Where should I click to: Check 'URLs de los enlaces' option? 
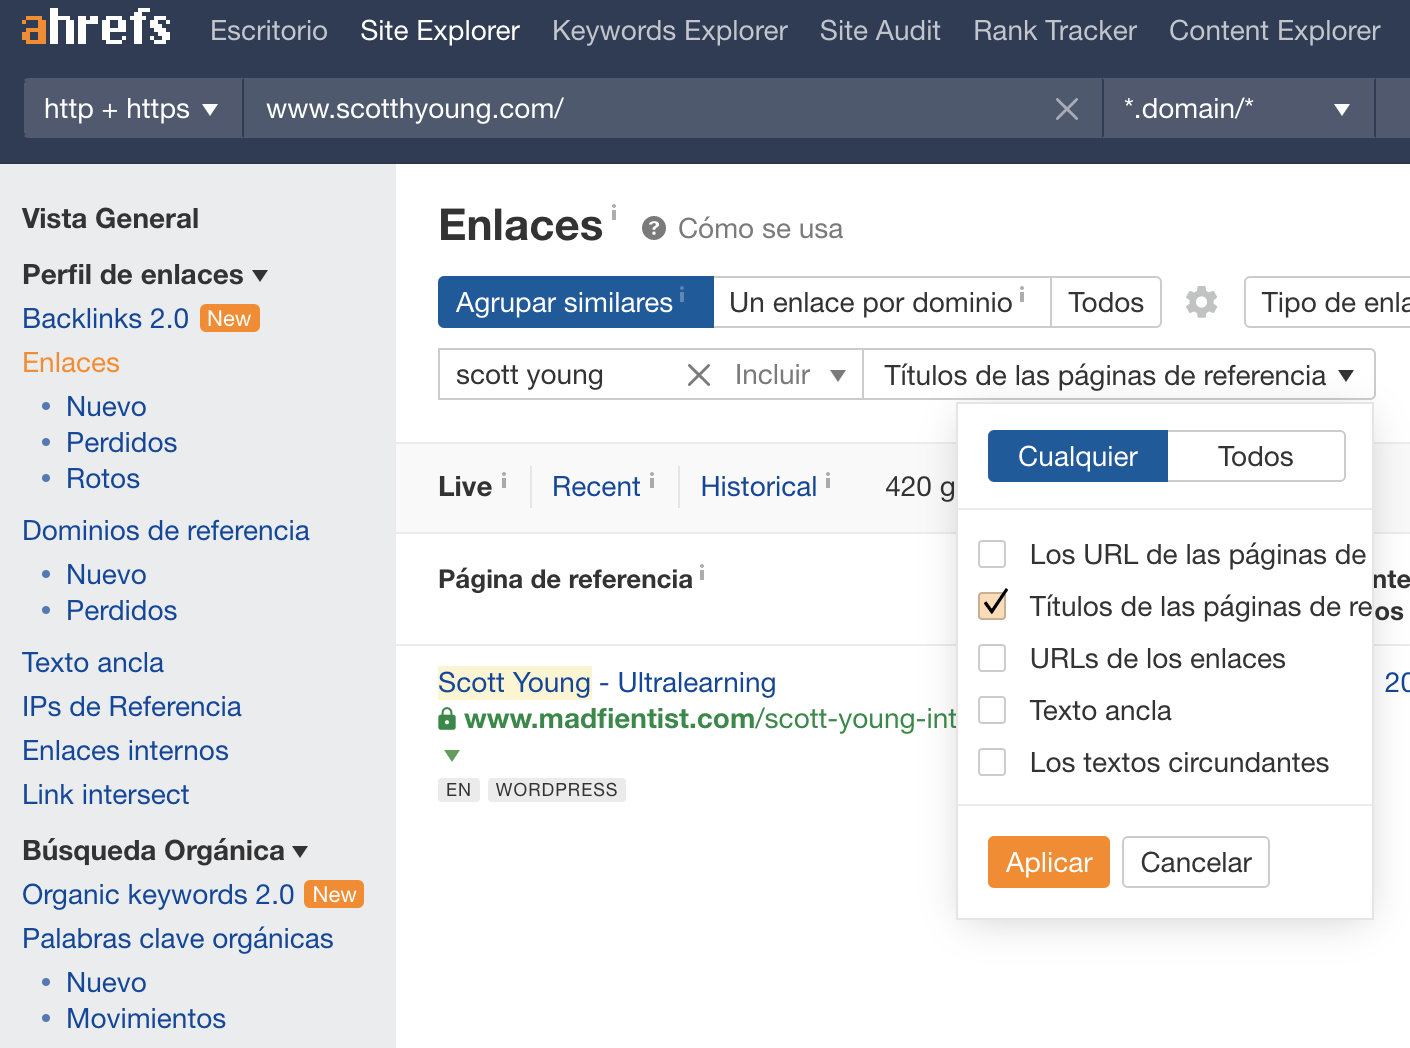[x=992, y=658]
